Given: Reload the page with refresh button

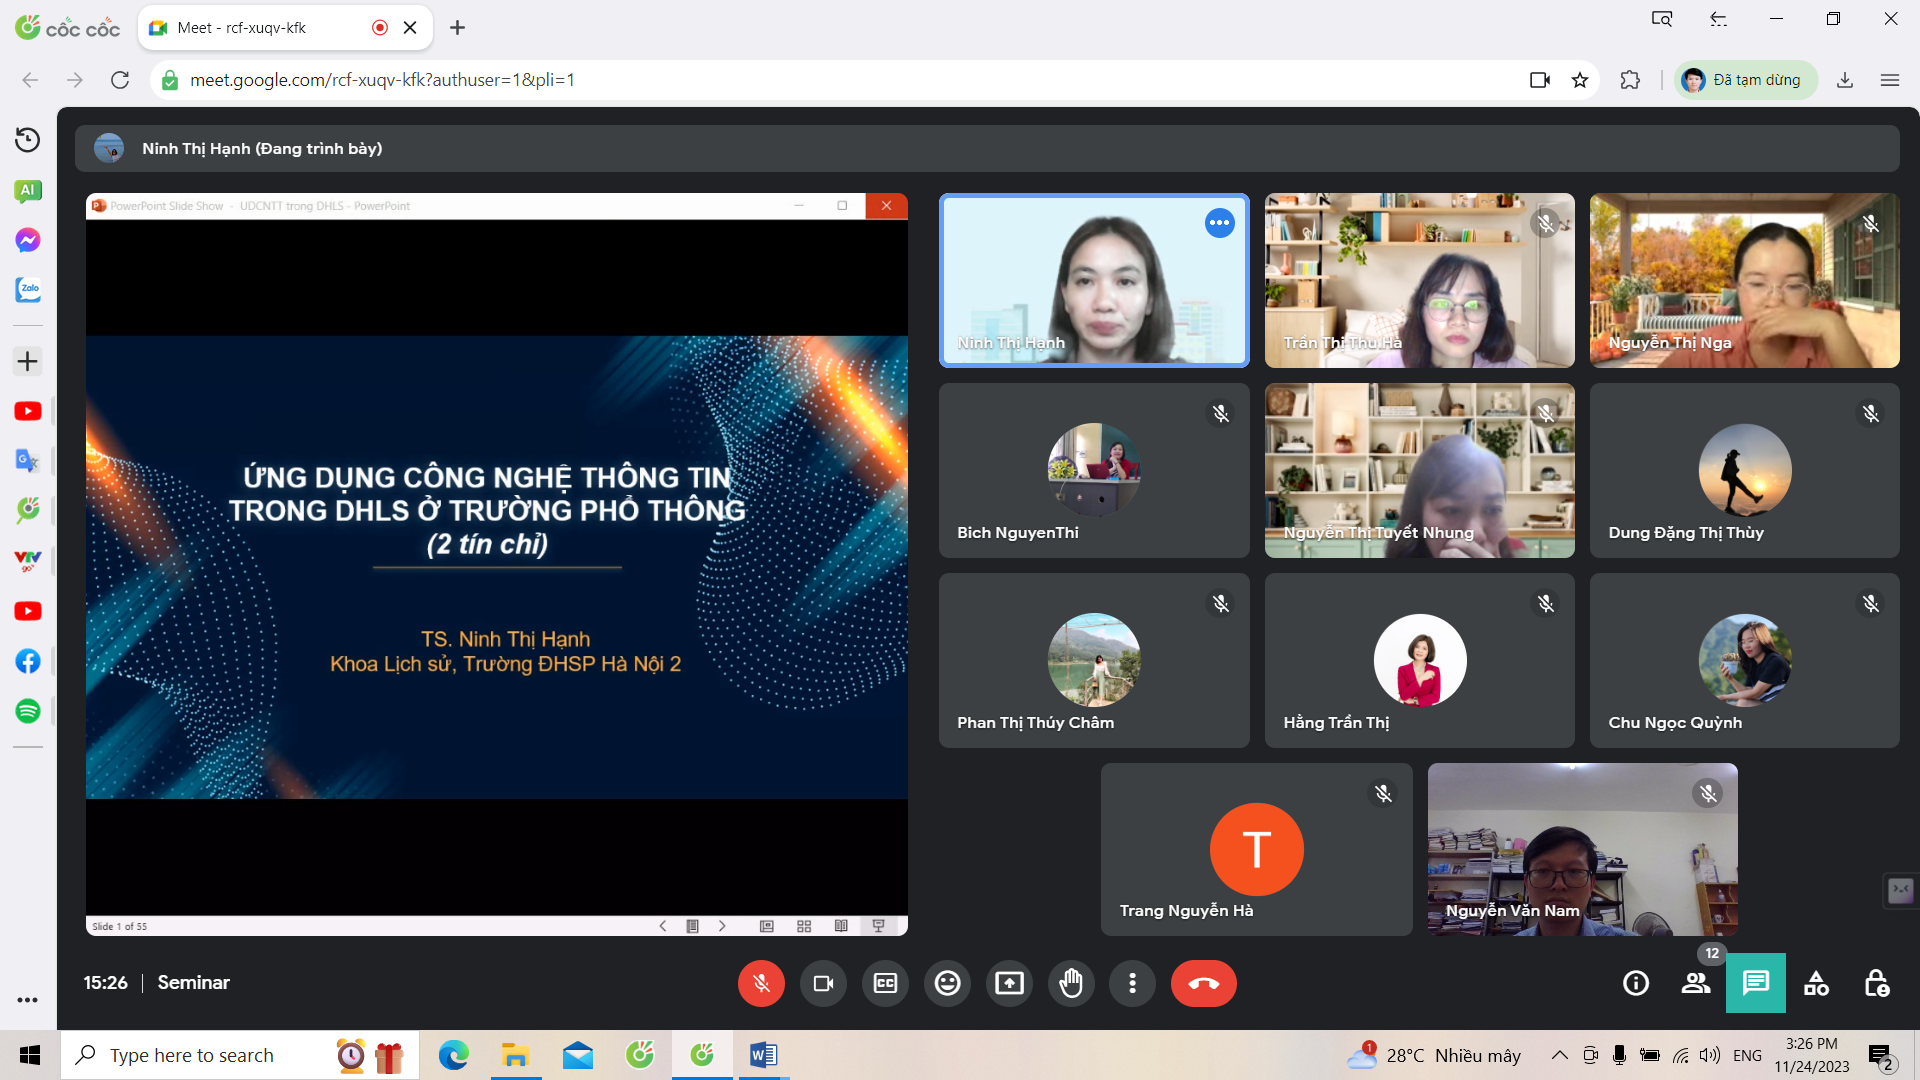Looking at the screenshot, I should pos(120,80).
